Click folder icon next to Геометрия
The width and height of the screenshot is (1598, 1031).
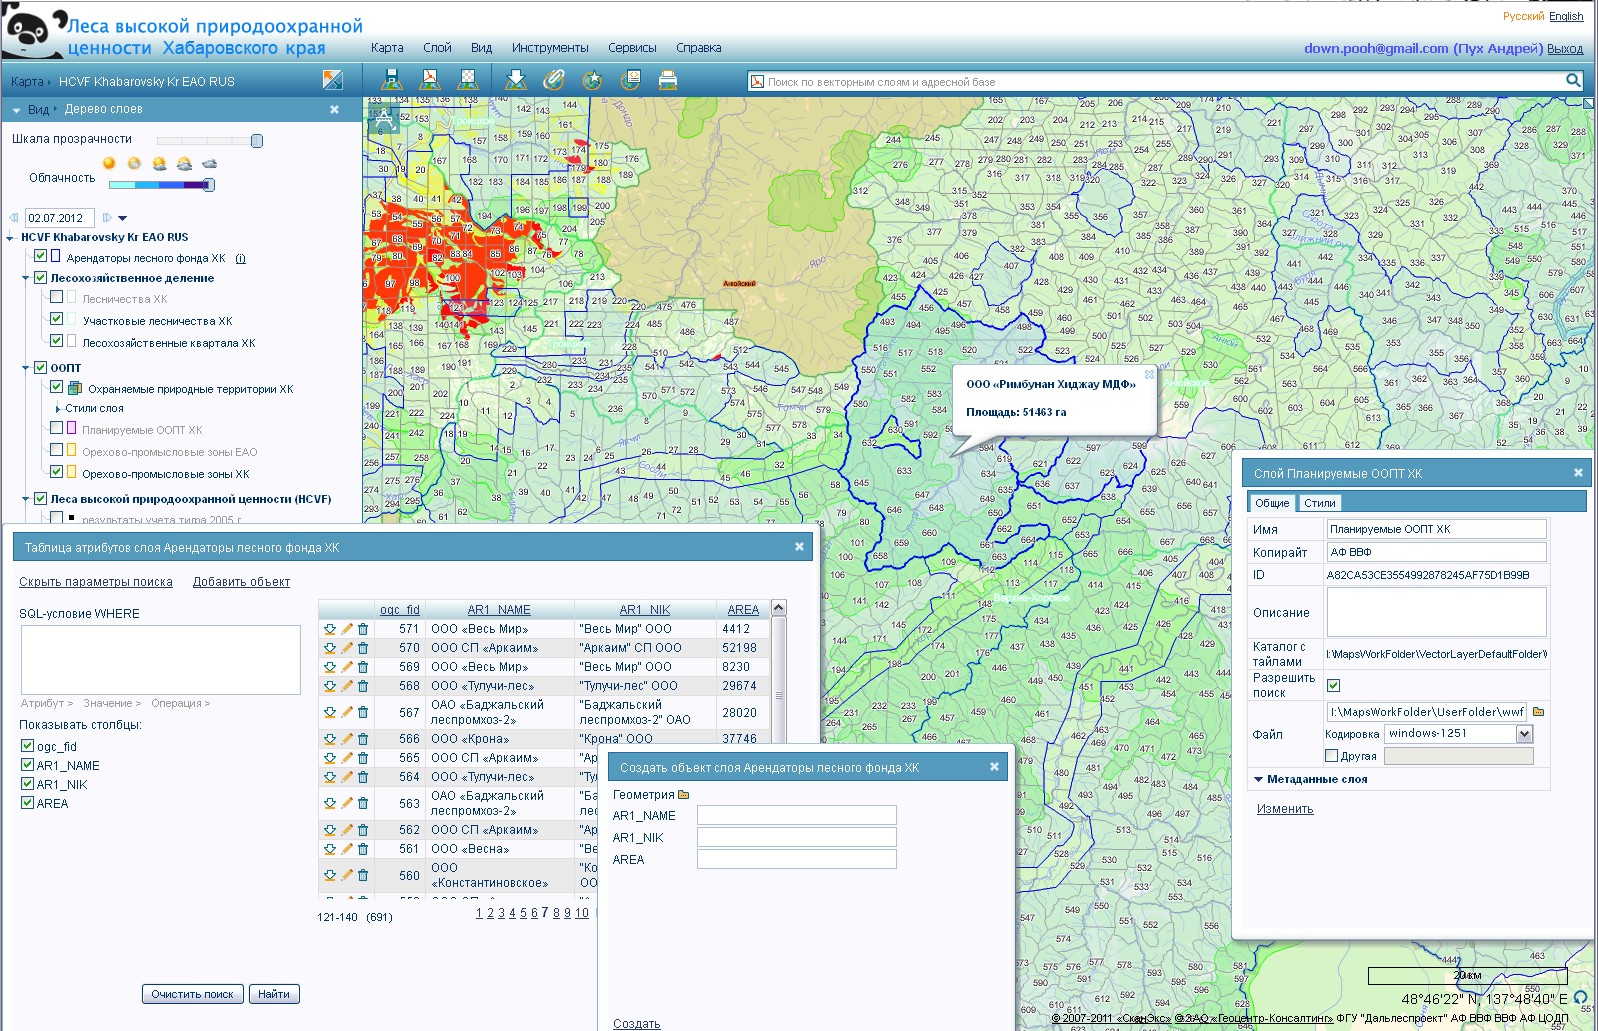[x=684, y=795]
